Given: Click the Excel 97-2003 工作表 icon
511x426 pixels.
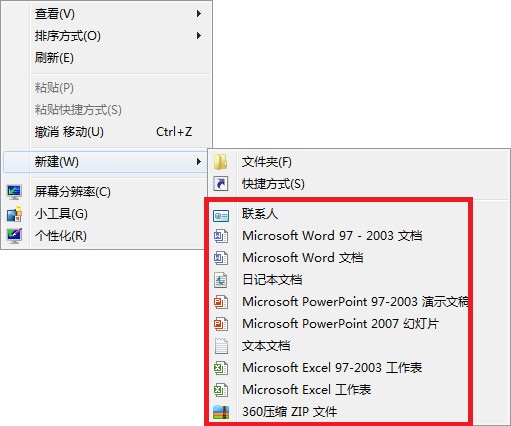Looking at the screenshot, I should [221, 368].
